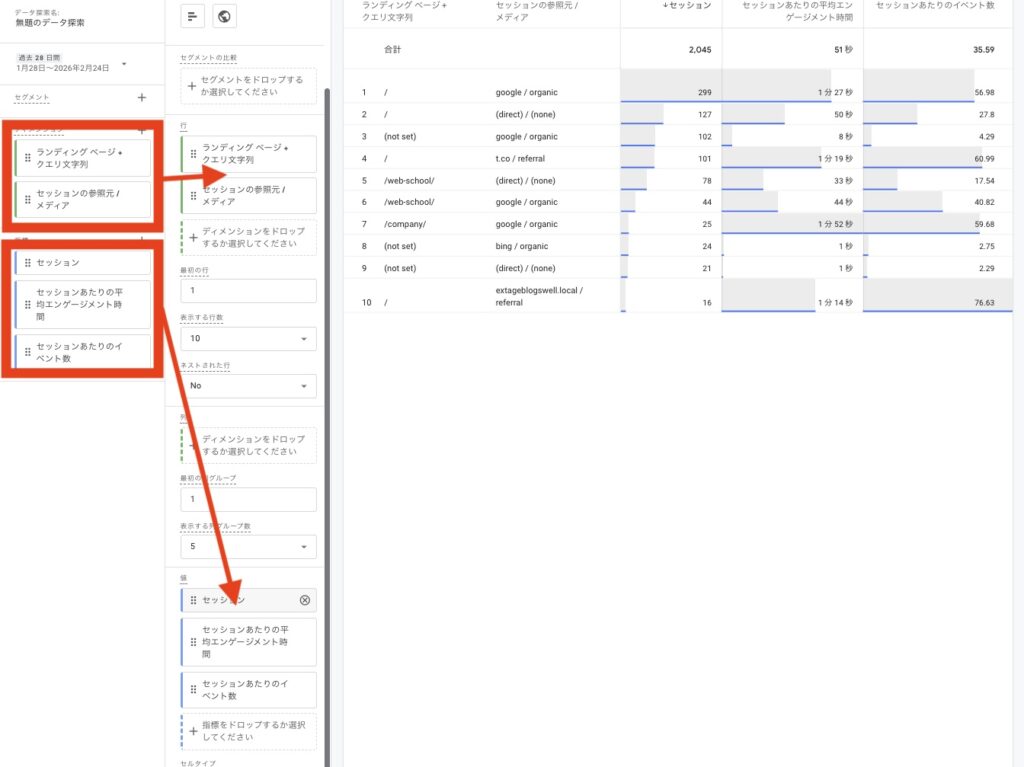Select the geo map visualization icon

point(225,16)
